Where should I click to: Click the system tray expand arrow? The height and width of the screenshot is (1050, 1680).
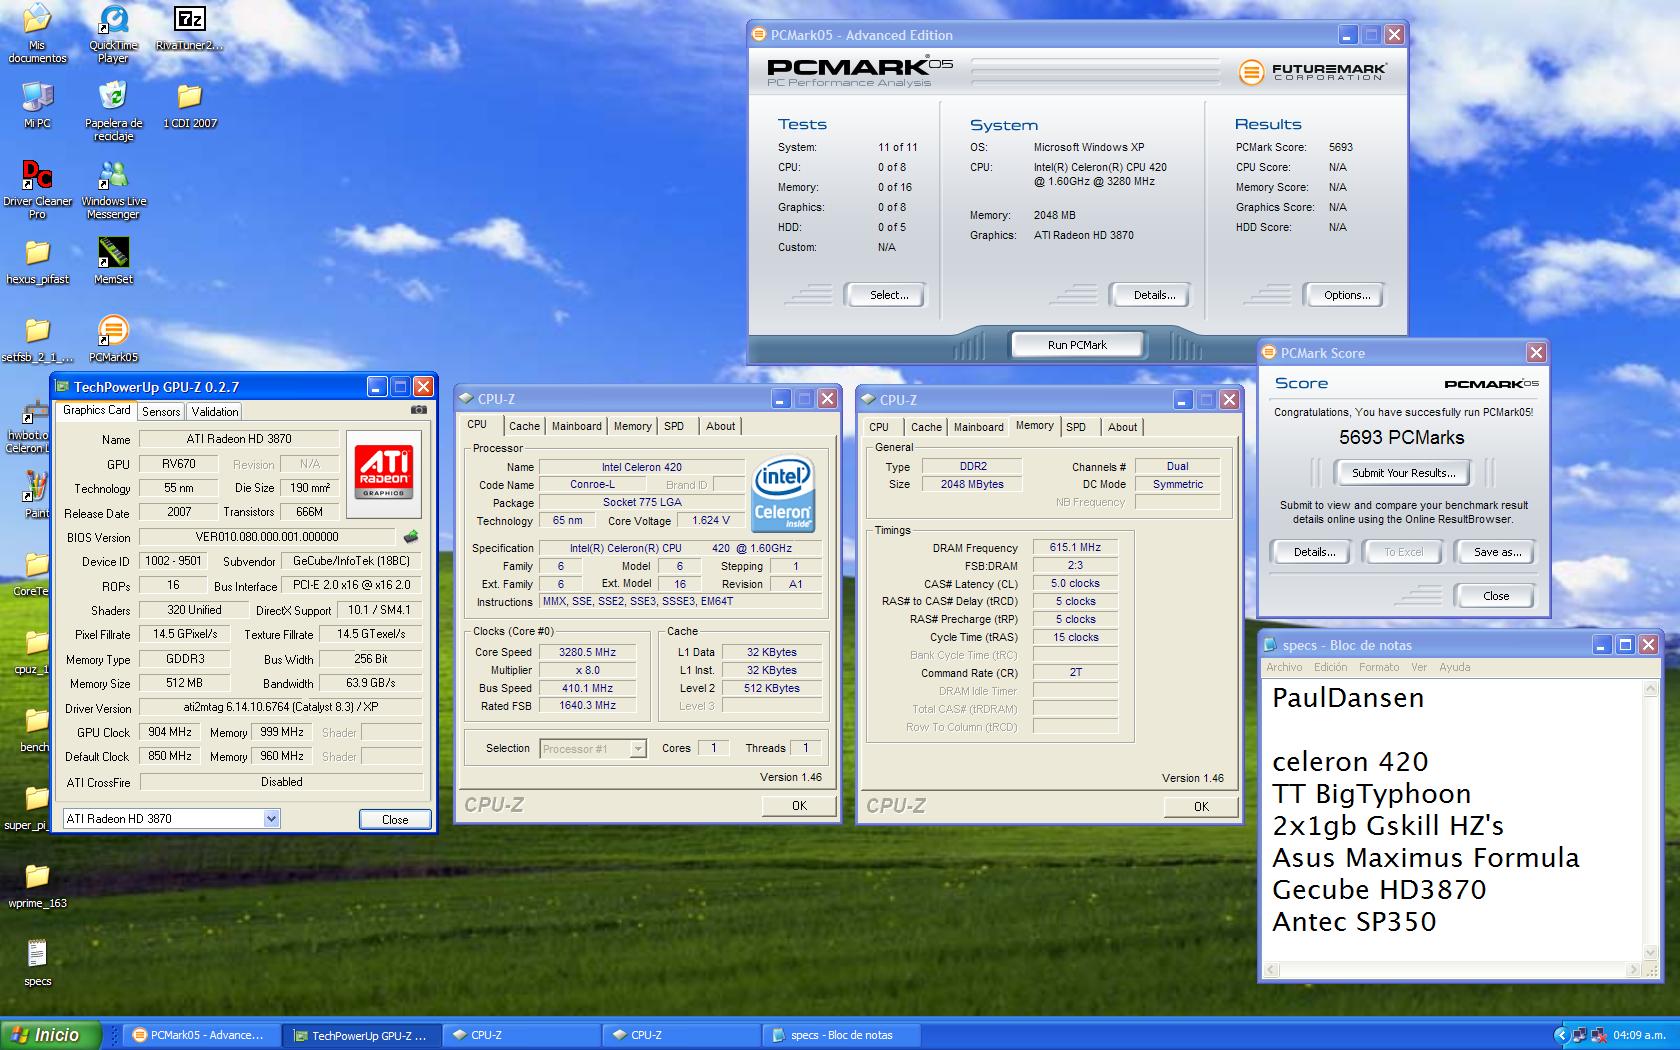point(1561,1035)
